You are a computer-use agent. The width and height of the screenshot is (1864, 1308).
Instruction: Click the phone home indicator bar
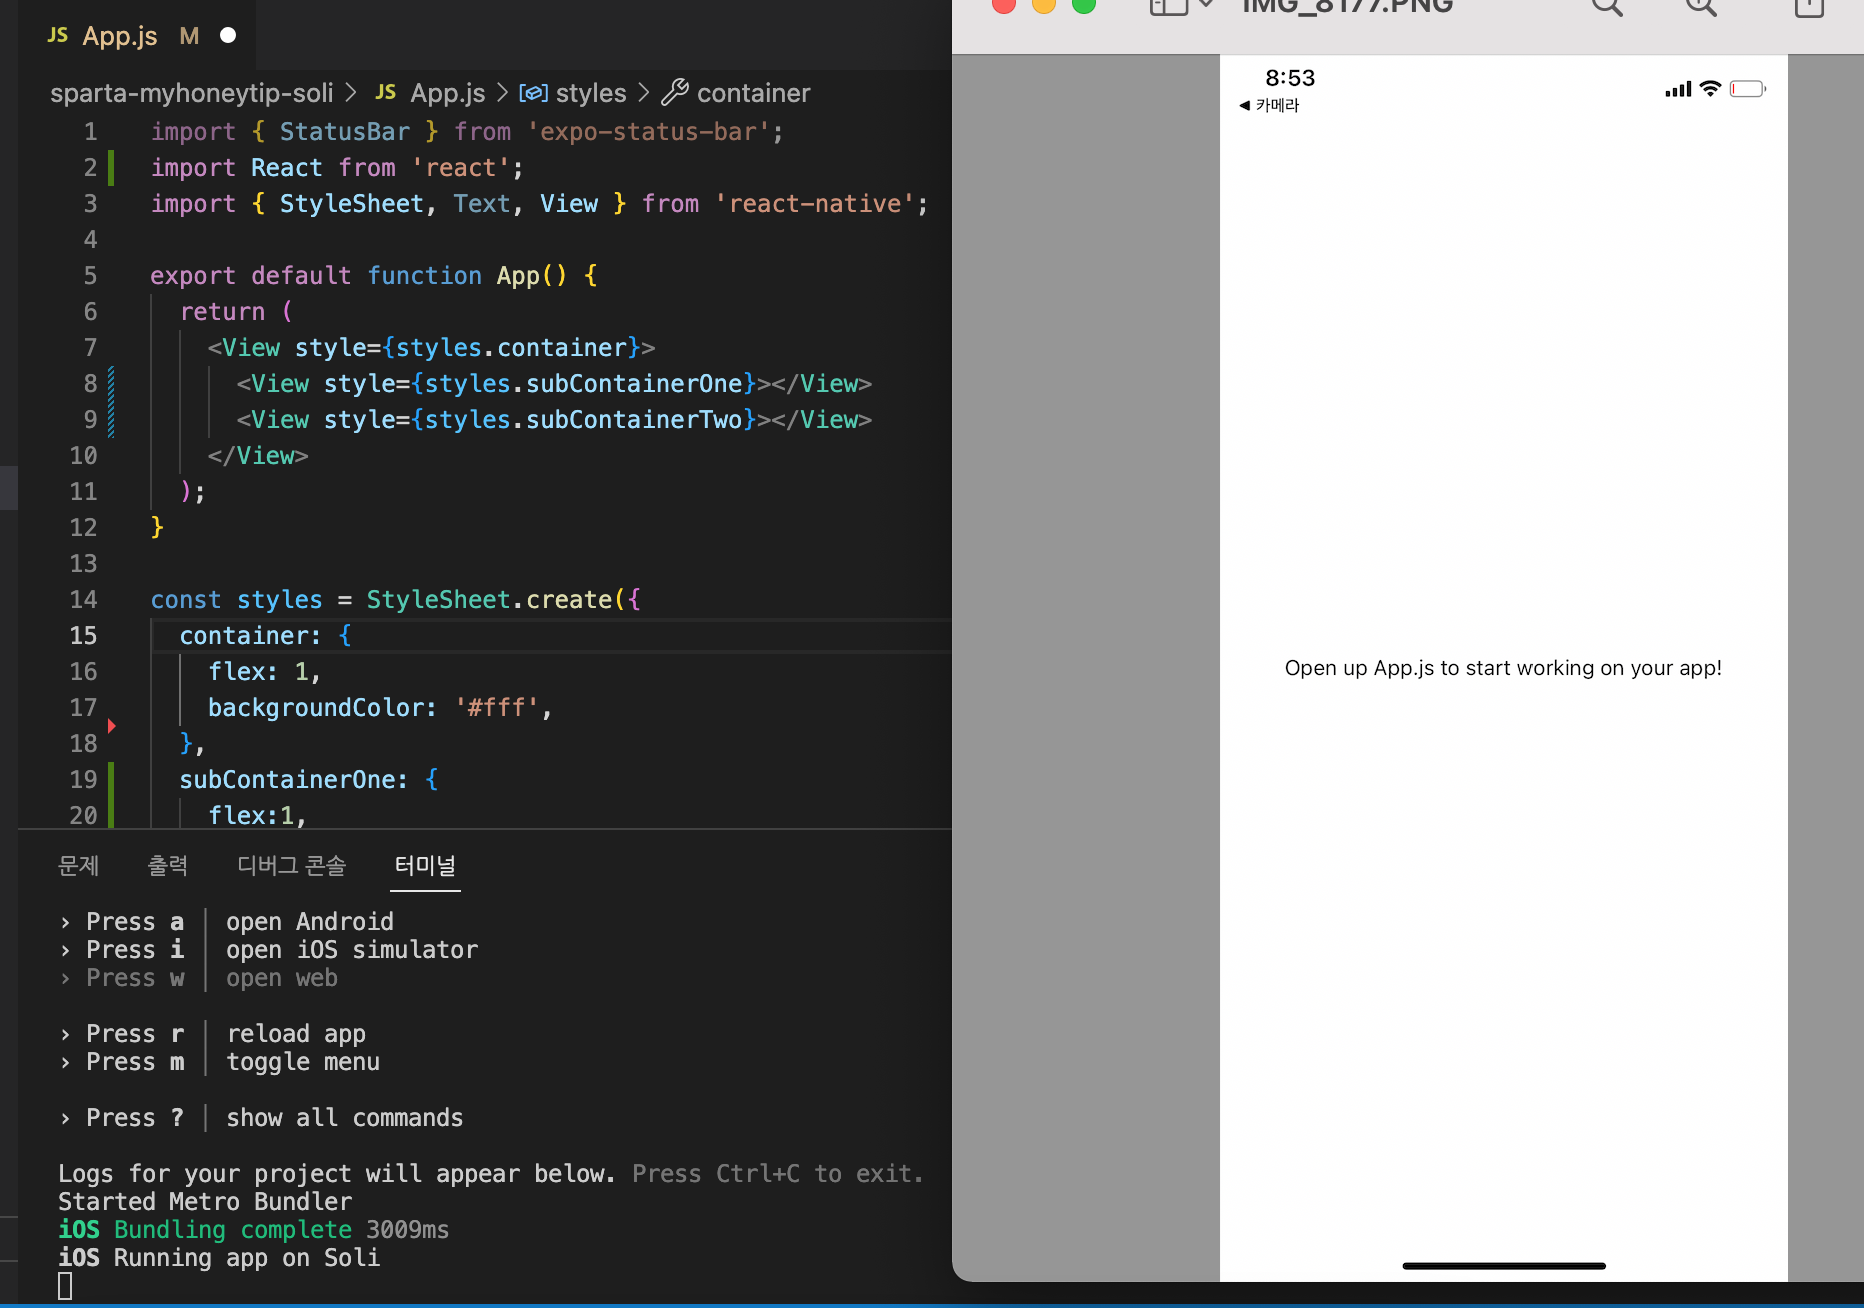1504,1266
